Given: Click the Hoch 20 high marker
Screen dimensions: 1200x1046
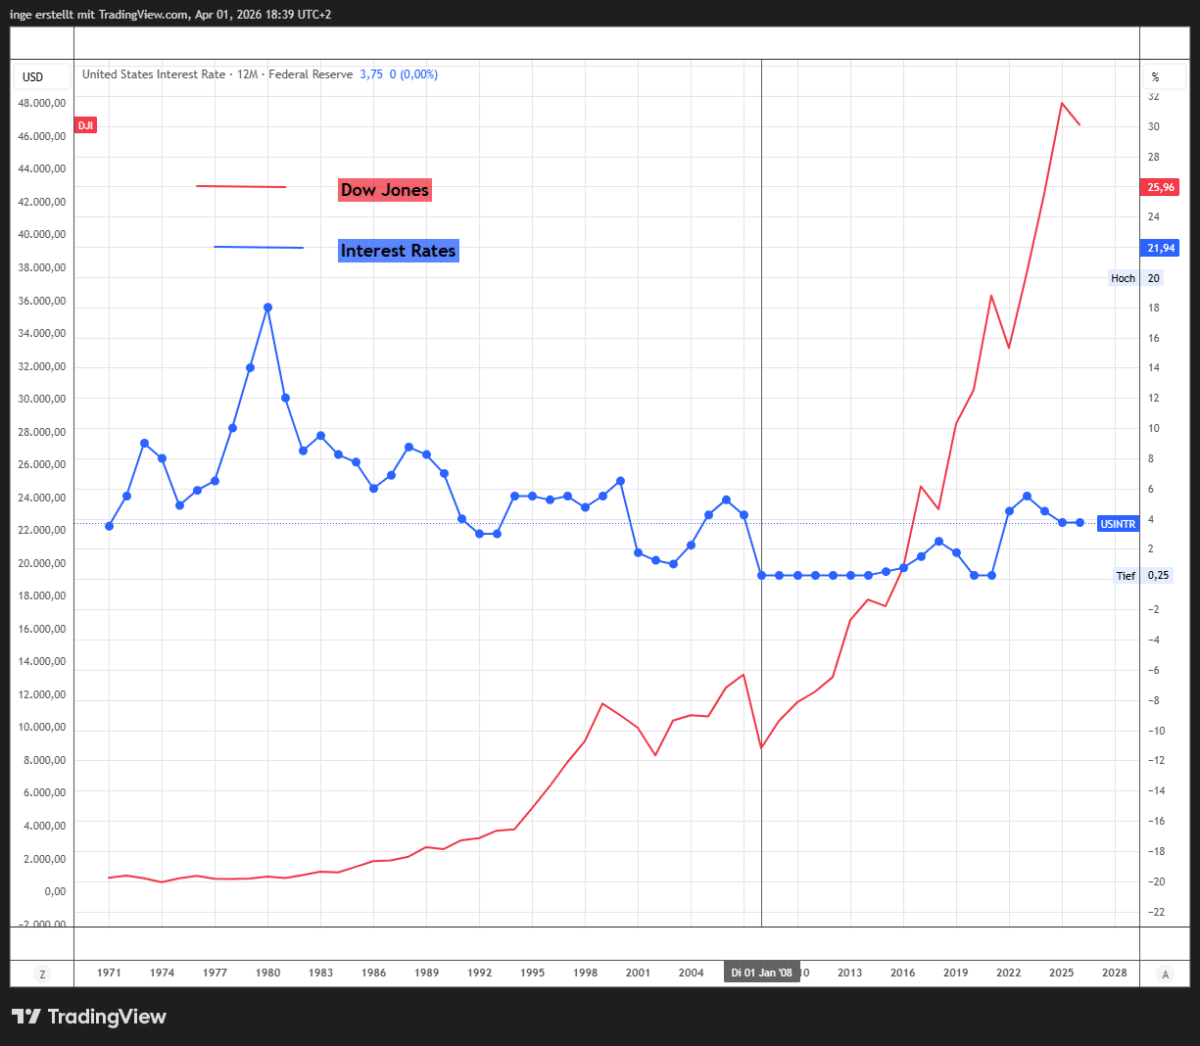Looking at the screenshot, I should [1136, 278].
